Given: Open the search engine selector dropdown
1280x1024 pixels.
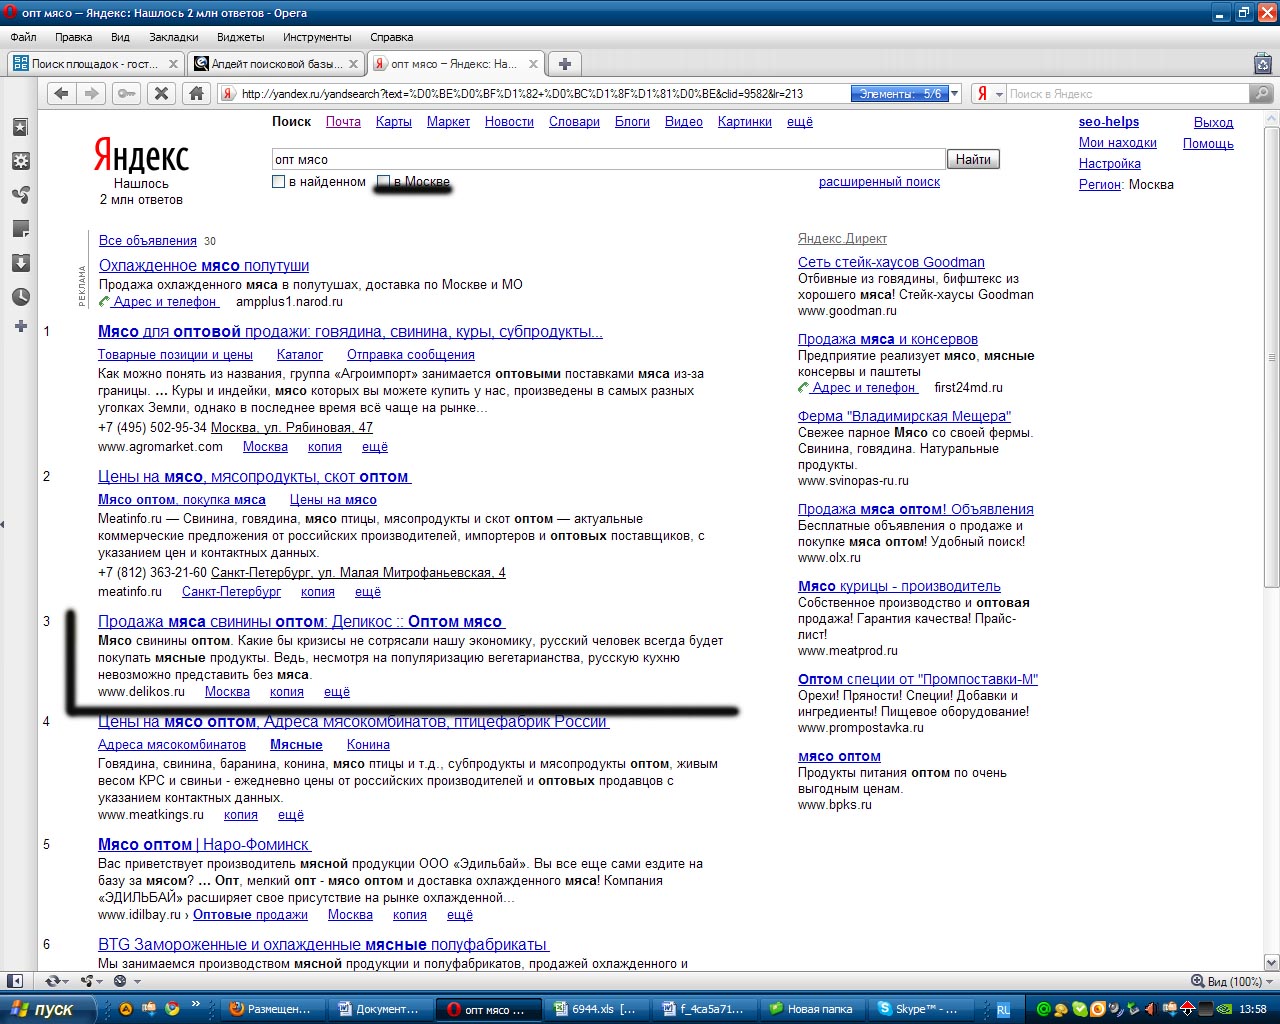Looking at the screenshot, I should 989,93.
